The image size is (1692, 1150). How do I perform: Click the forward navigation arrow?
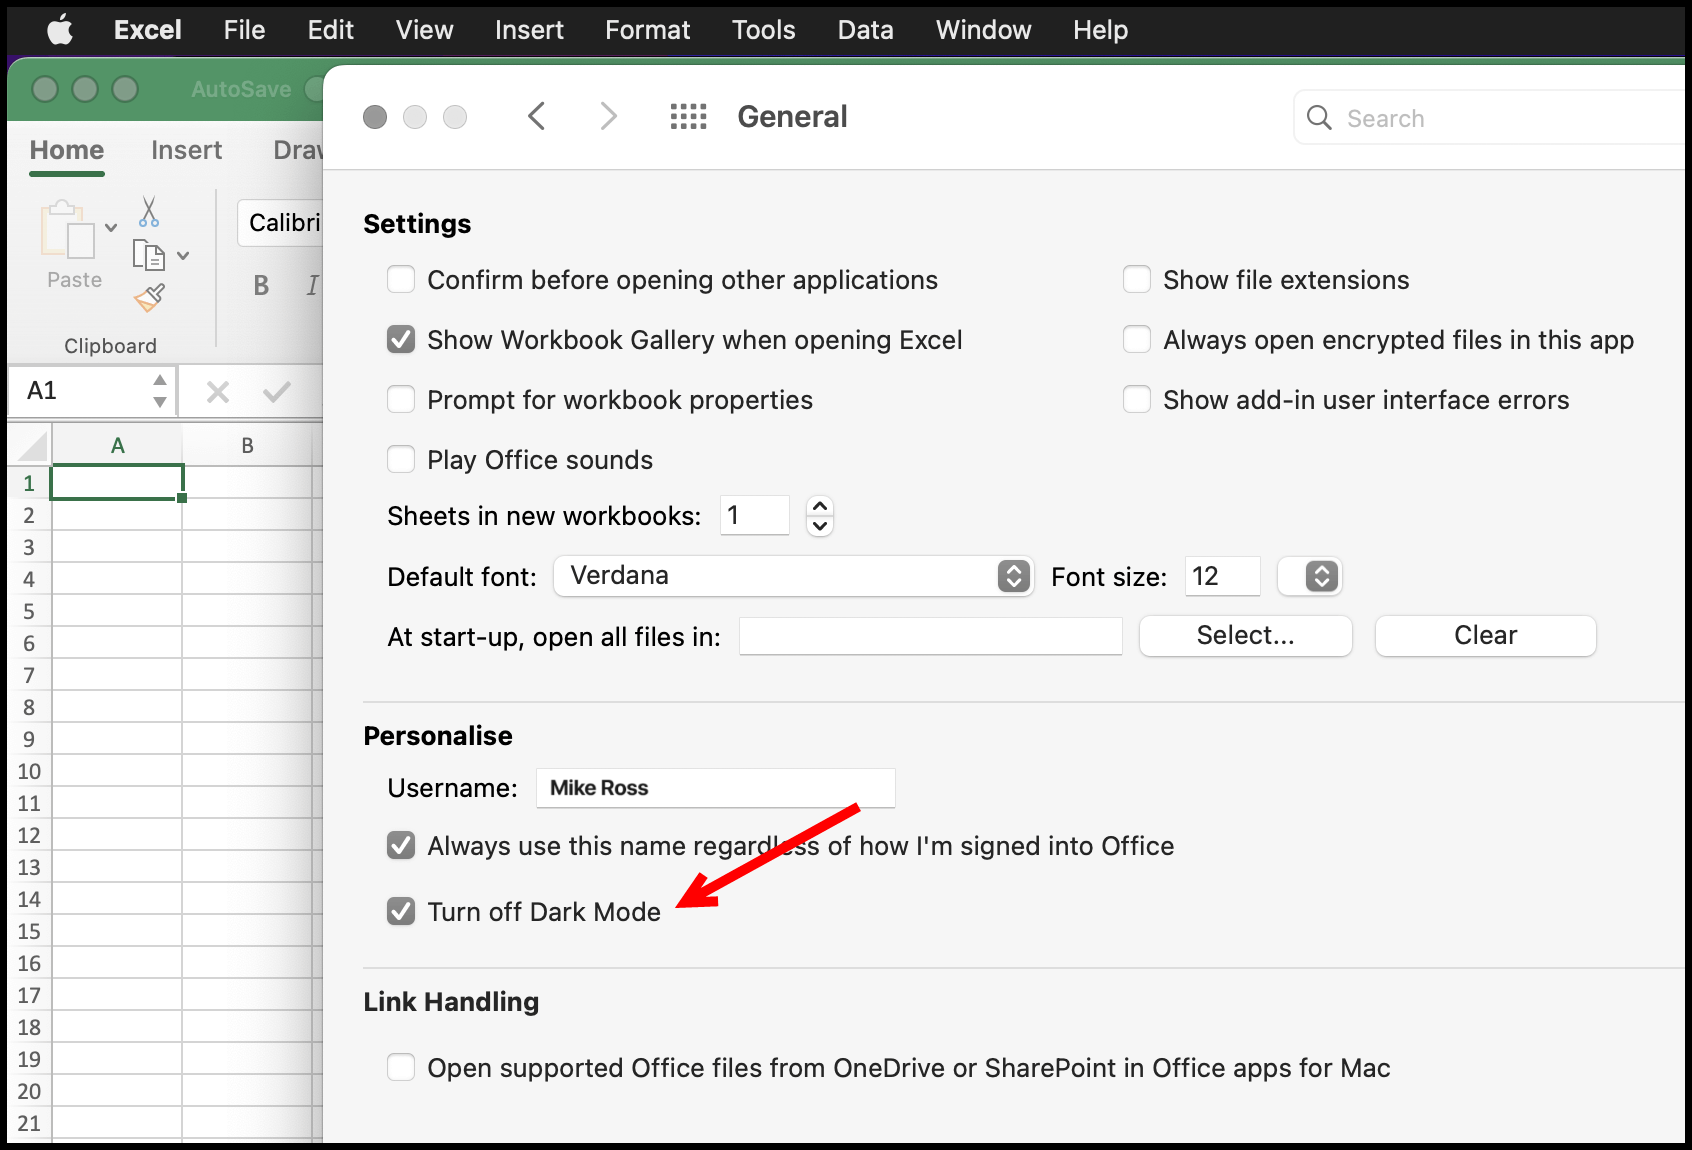[609, 116]
